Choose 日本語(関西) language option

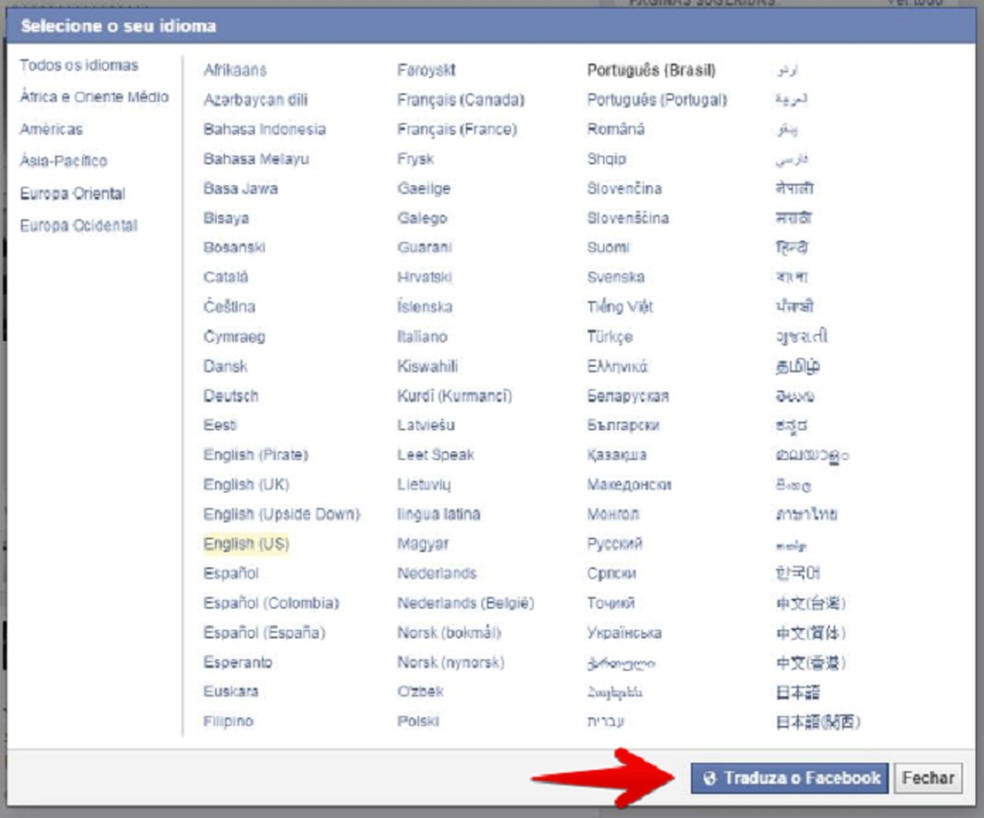[818, 722]
